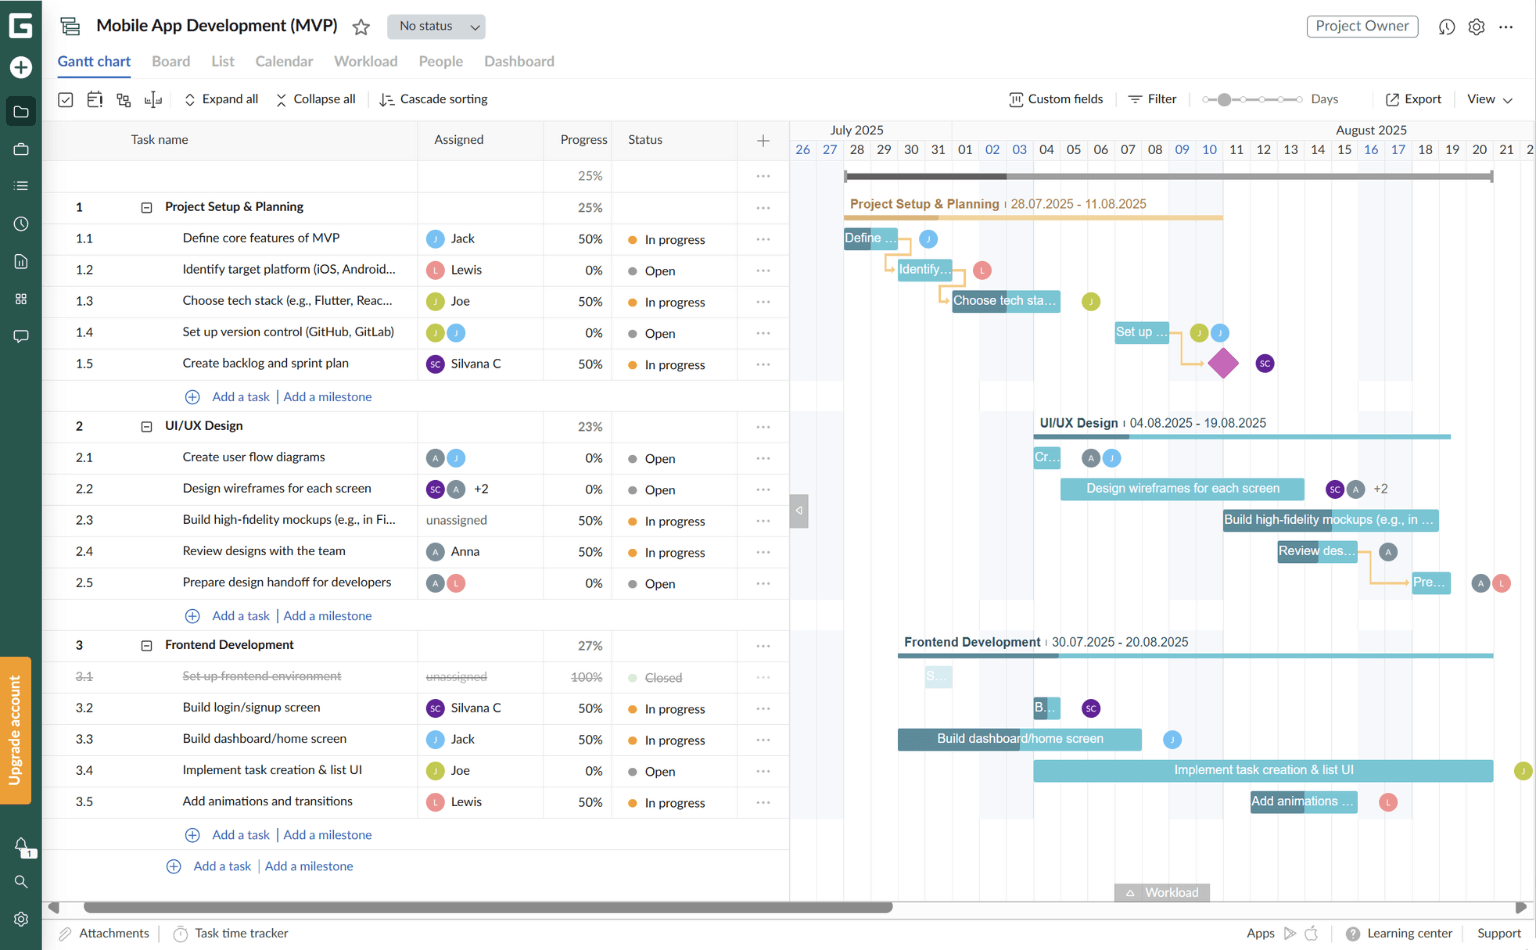The image size is (1536, 950).
Task: Open the reports chart icon in sidebar
Action: tap(21, 261)
